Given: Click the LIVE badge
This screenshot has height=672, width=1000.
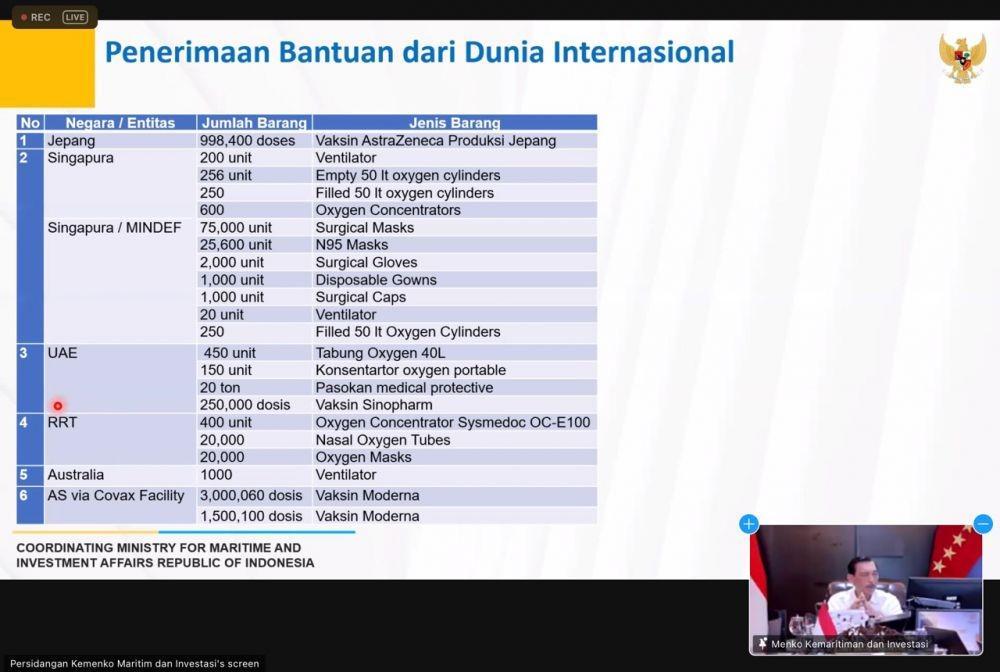Looking at the screenshot, I should pyautogui.click(x=75, y=17).
